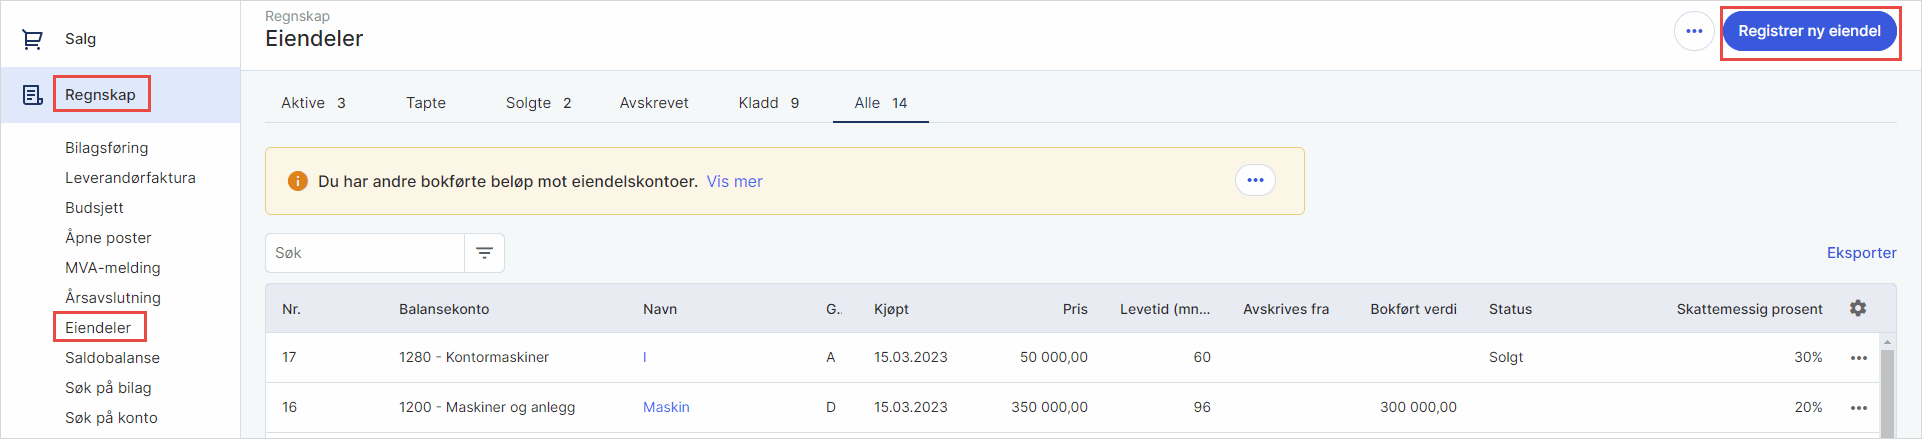Select the Avskrevet tab
The image size is (1922, 439).
(654, 103)
